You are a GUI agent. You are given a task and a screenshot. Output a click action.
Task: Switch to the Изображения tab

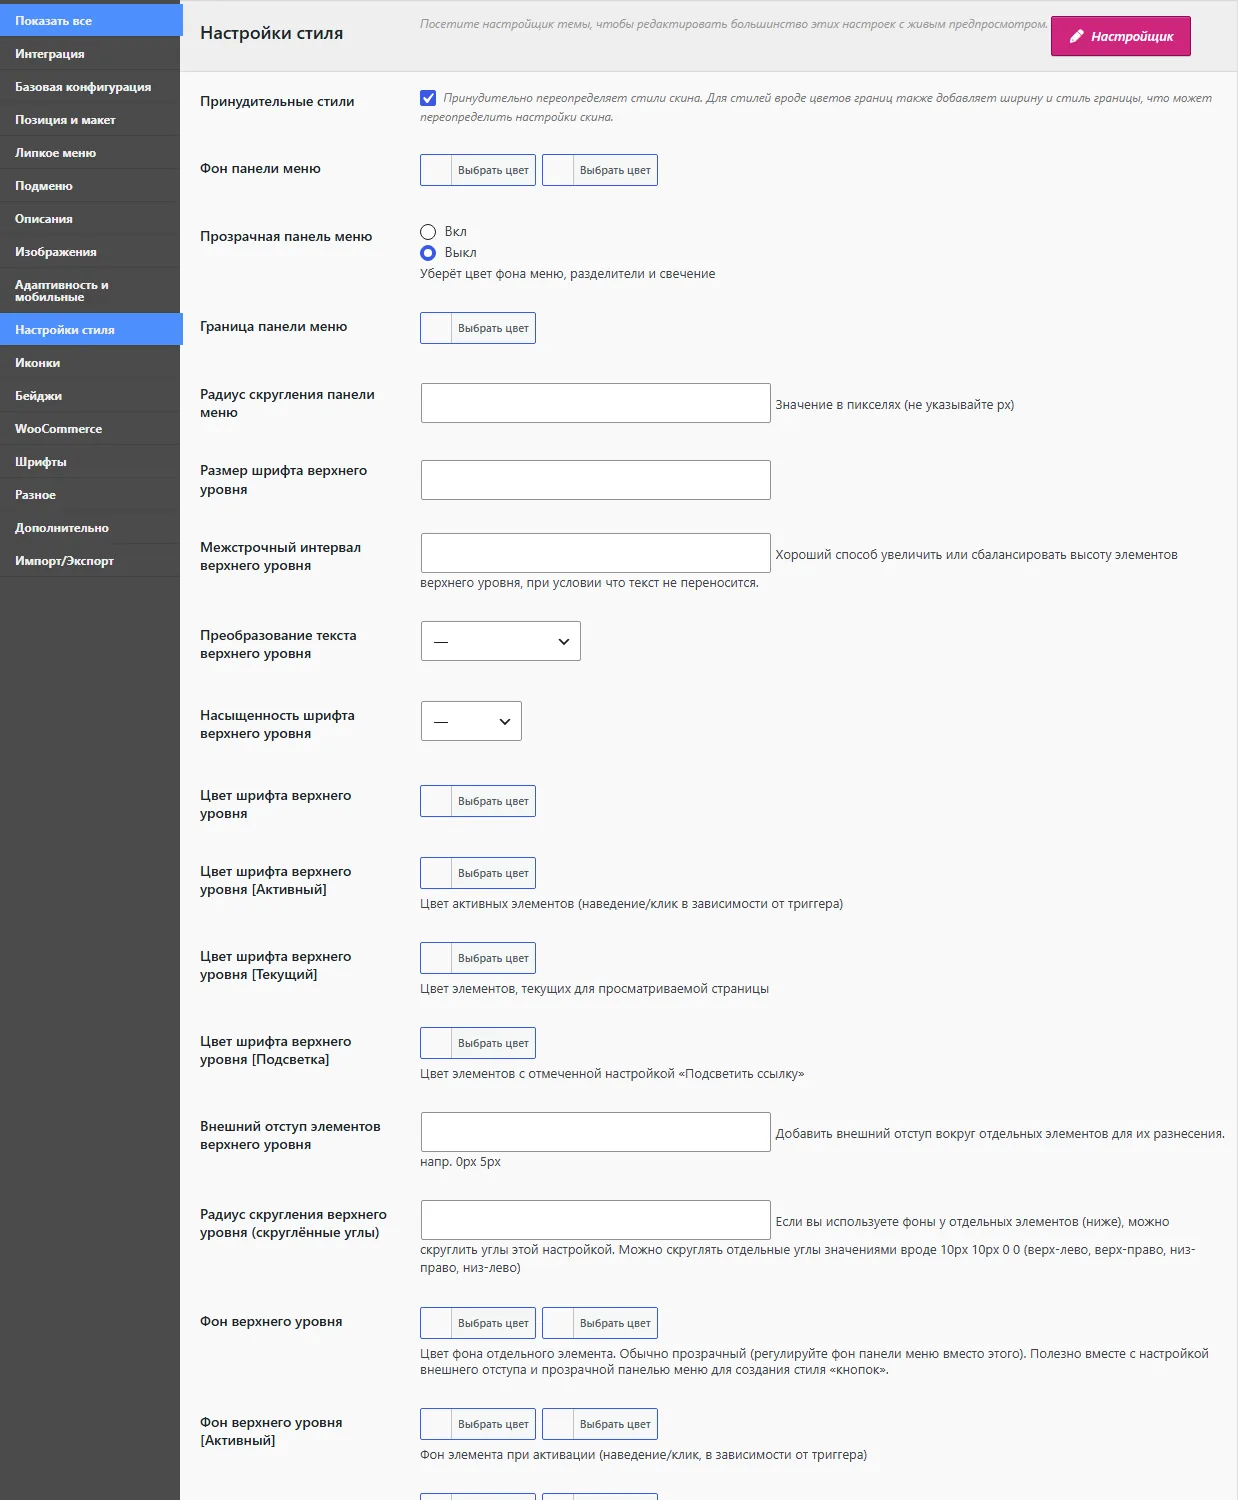(90, 252)
